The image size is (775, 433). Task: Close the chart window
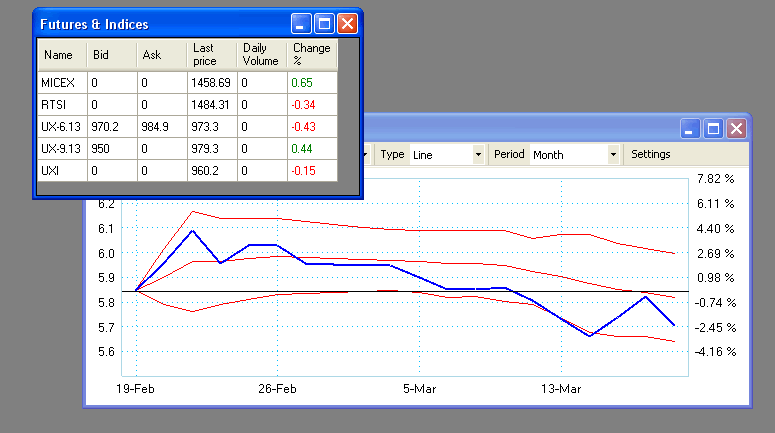pyautogui.click(x=736, y=129)
